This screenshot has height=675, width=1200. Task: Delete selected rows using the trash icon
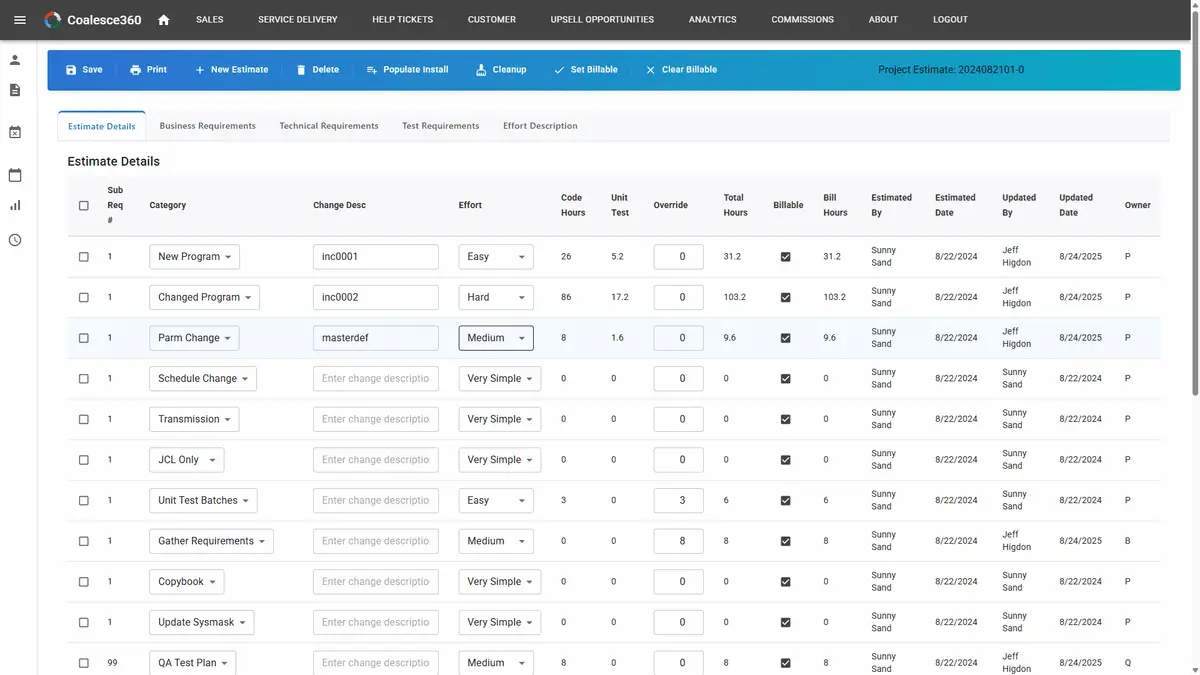click(303, 69)
